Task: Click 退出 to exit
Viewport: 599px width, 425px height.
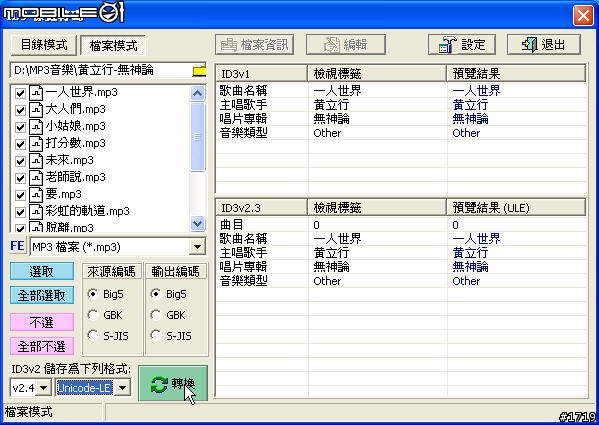Action: (x=544, y=45)
